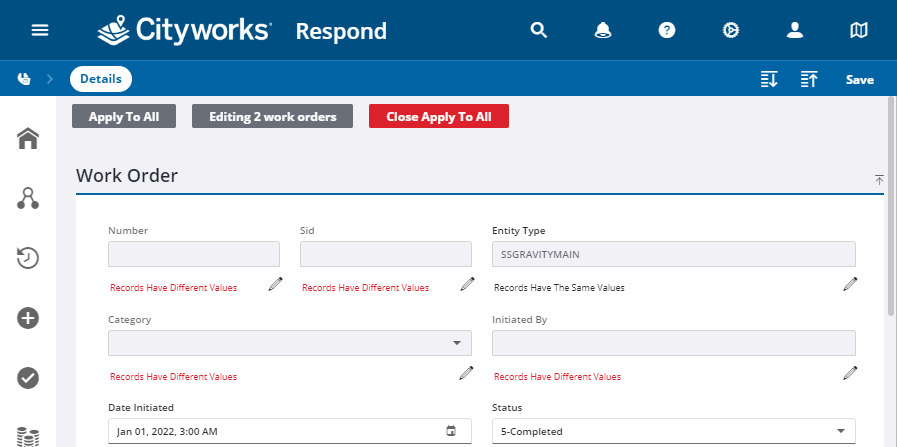Click Save in the toolbar
Viewport: 897px width, 447px height.
point(859,80)
